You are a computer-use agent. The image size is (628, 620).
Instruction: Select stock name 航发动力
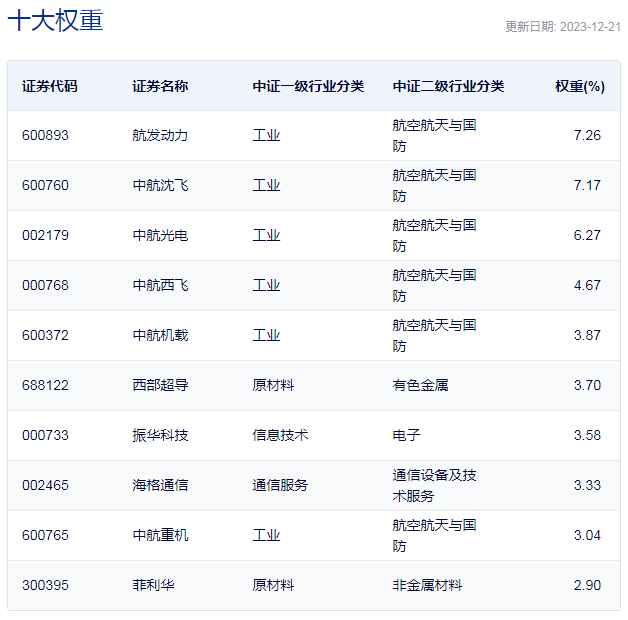click(x=160, y=135)
